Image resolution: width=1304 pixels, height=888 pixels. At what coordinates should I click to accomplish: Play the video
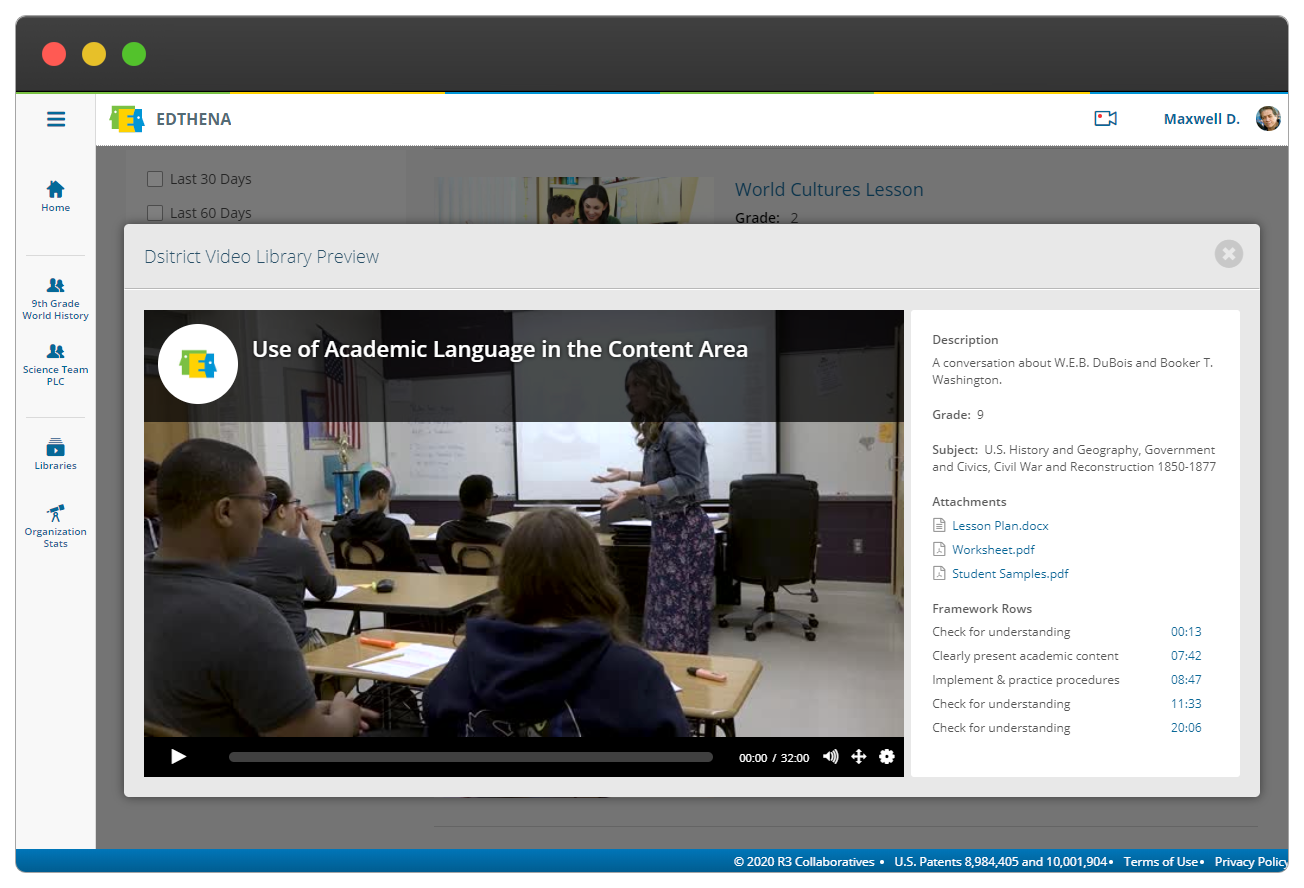pos(179,757)
